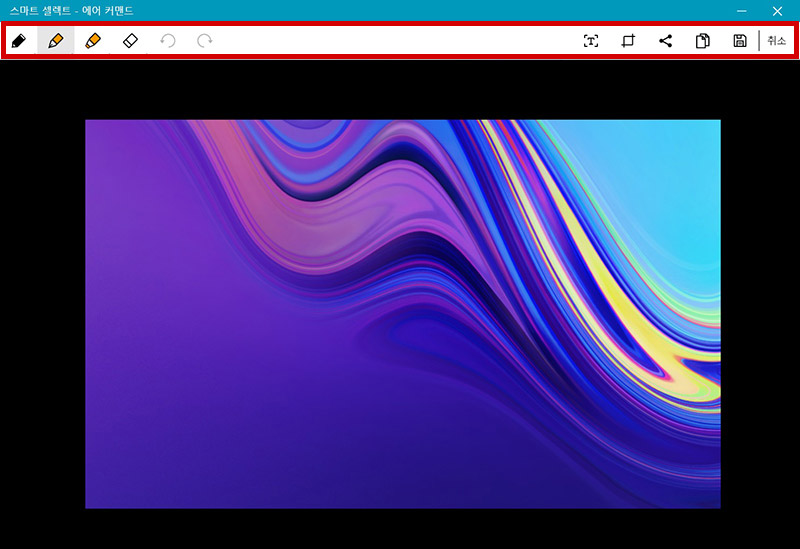Select the highlighted yellow pen tool
The image size is (800, 549).
click(56, 41)
